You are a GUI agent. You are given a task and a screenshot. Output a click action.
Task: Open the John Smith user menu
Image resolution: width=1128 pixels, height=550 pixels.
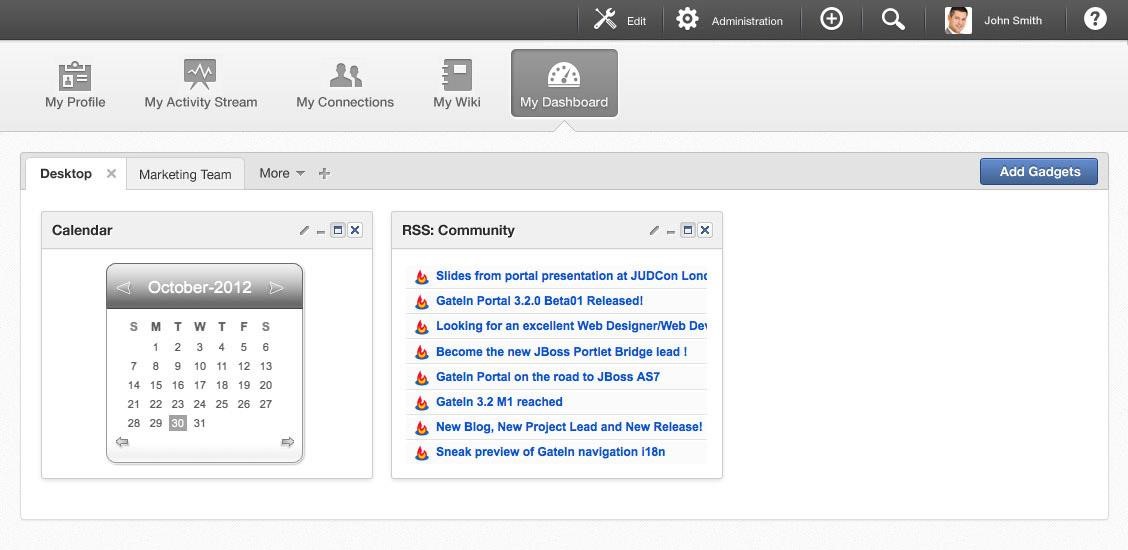(x=994, y=20)
